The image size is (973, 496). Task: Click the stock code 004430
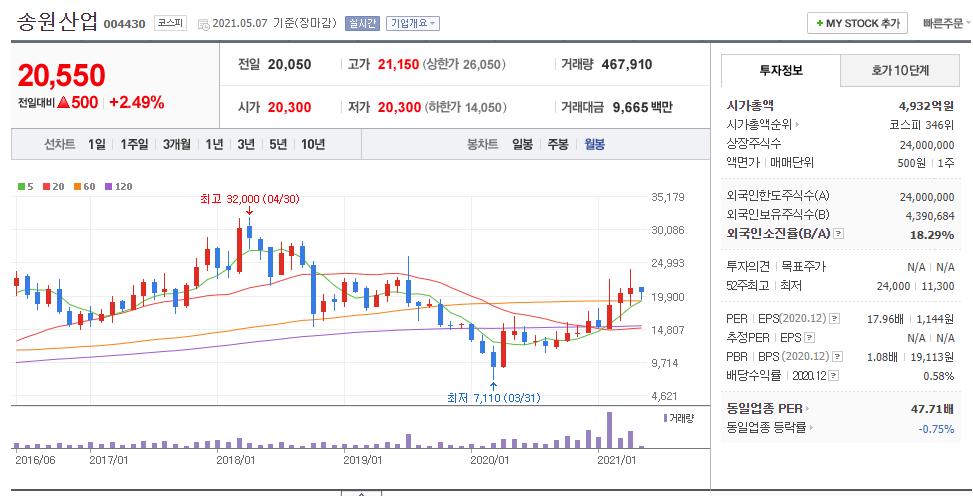(x=124, y=24)
